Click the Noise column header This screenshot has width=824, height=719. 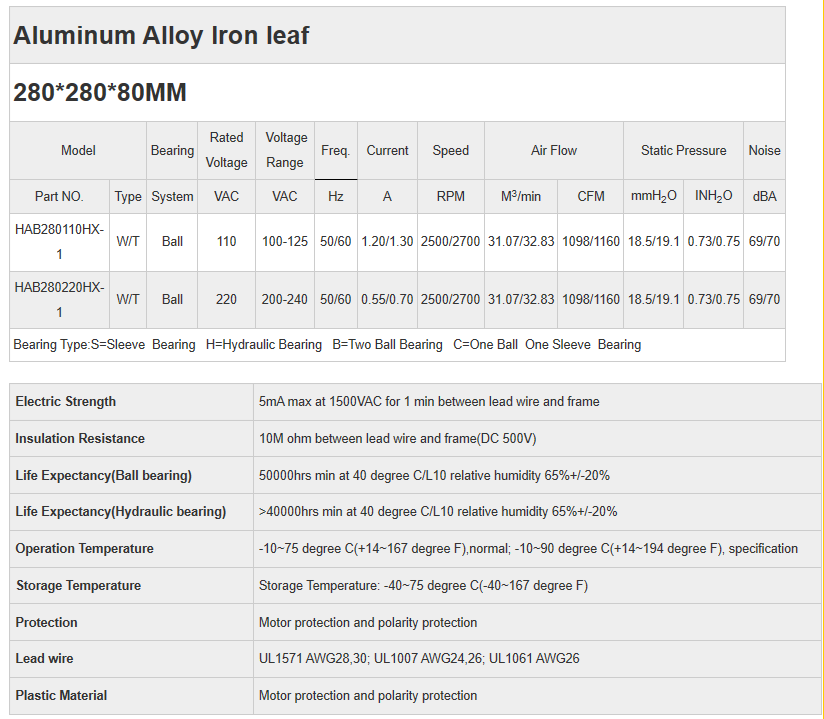(764, 151)
